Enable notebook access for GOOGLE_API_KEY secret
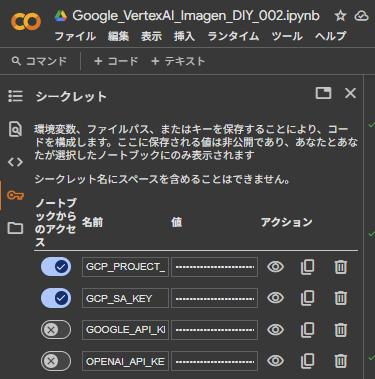This screenshot has width=375, height=379. pyautogui.click(x=56, y=330)
